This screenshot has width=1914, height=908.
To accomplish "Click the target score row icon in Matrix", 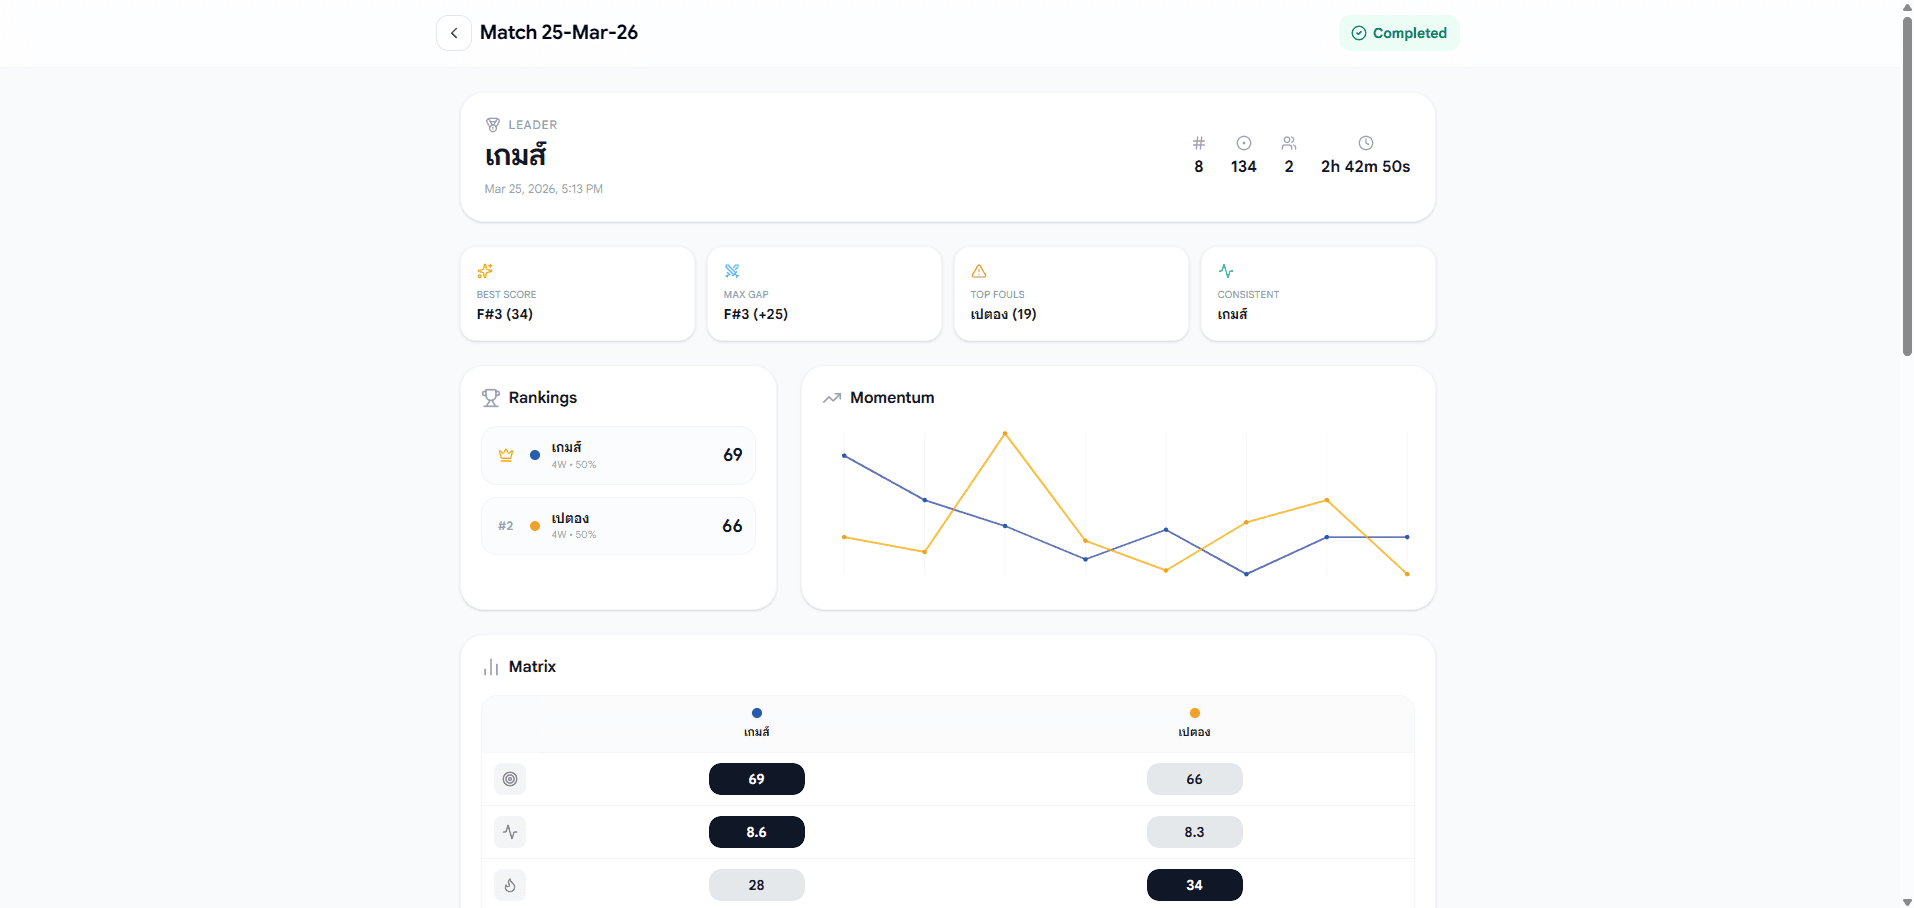I will (x=510, y=779).
